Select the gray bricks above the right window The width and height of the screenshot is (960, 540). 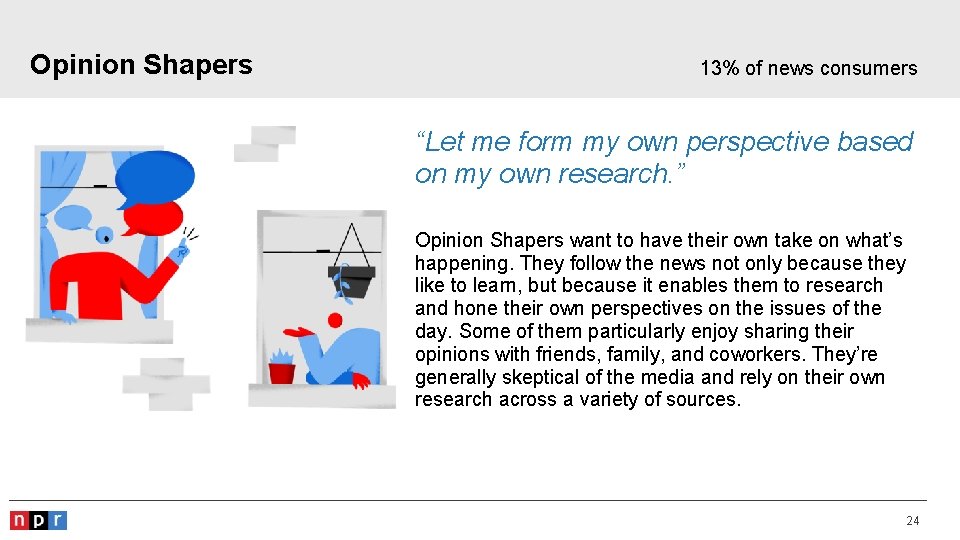265,143
